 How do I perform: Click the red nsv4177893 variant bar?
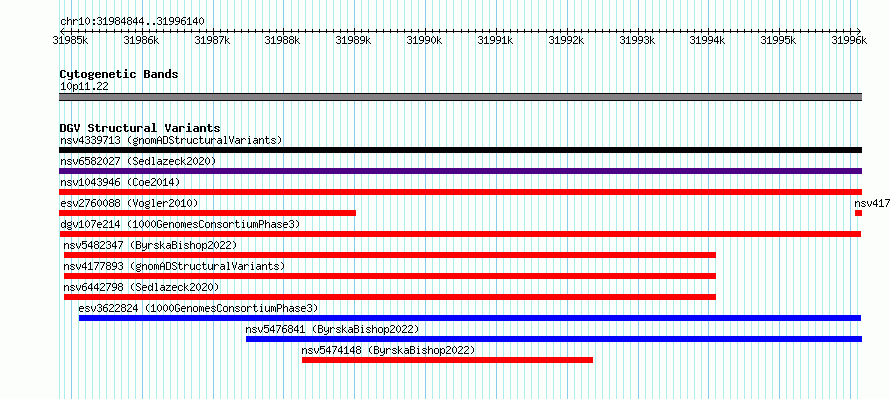389,276
